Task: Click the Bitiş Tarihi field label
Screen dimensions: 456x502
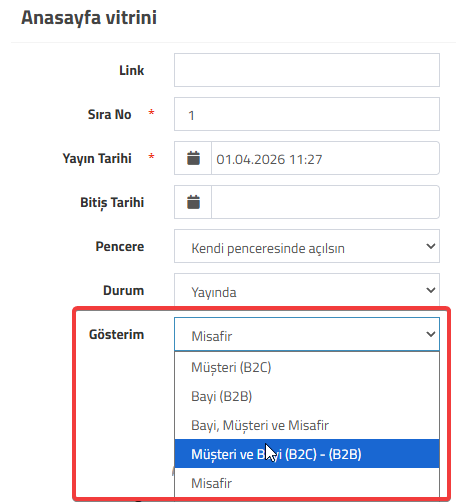Action: click(x=112, y=202)
